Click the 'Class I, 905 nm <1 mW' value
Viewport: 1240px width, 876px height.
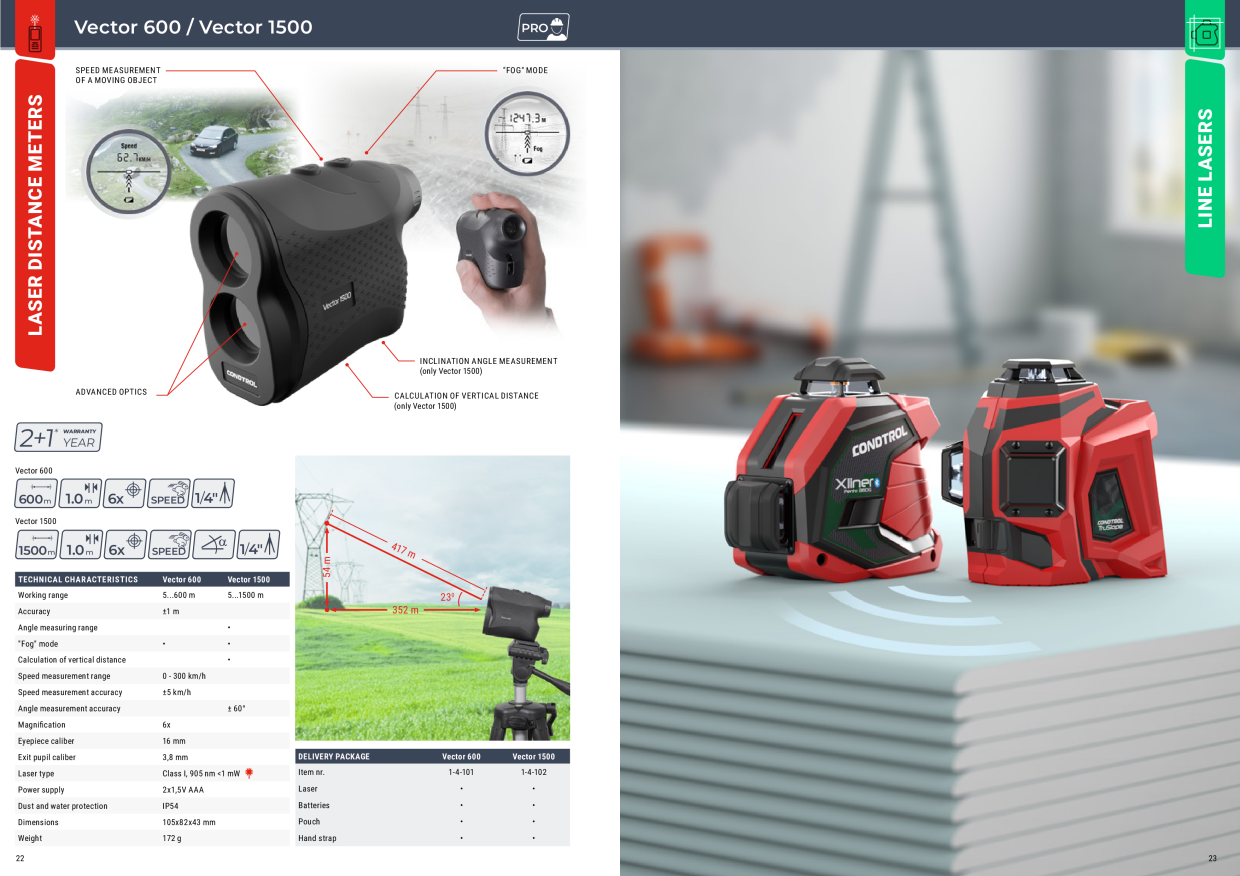point(201,774)
